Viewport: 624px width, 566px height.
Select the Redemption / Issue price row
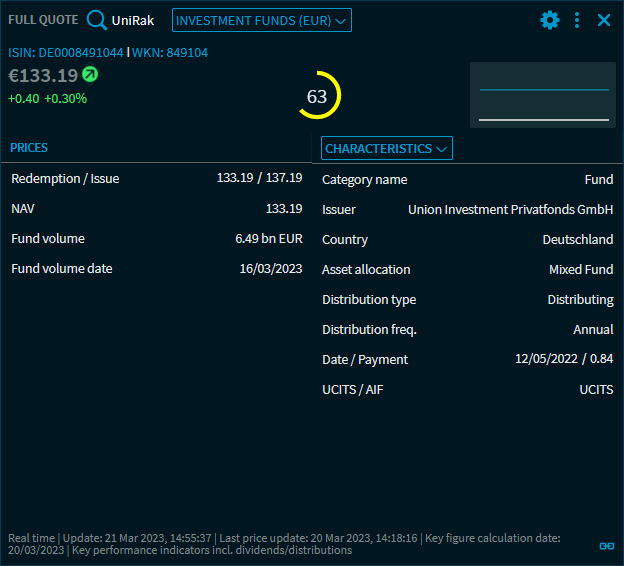pyautogui.click(x=156, y=178)
